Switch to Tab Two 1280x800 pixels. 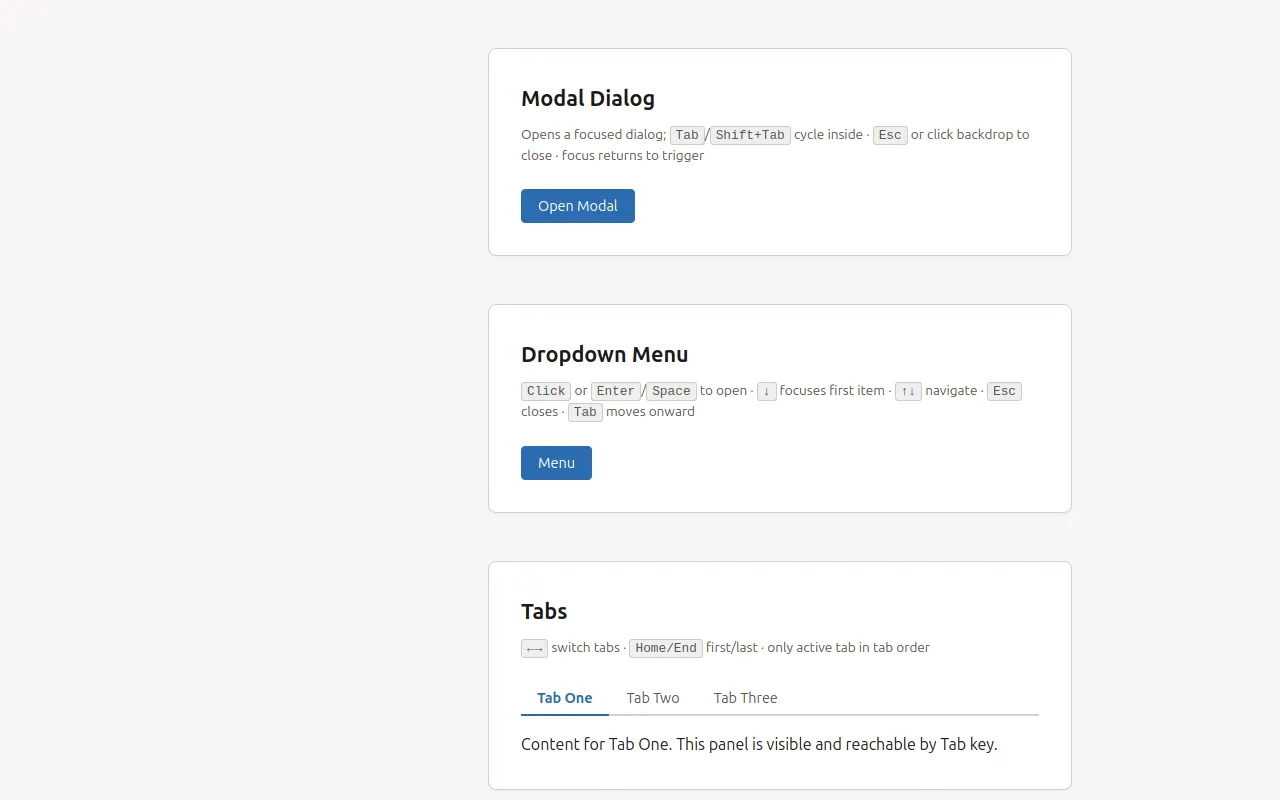pyautogui.click(x=653, y=698)
